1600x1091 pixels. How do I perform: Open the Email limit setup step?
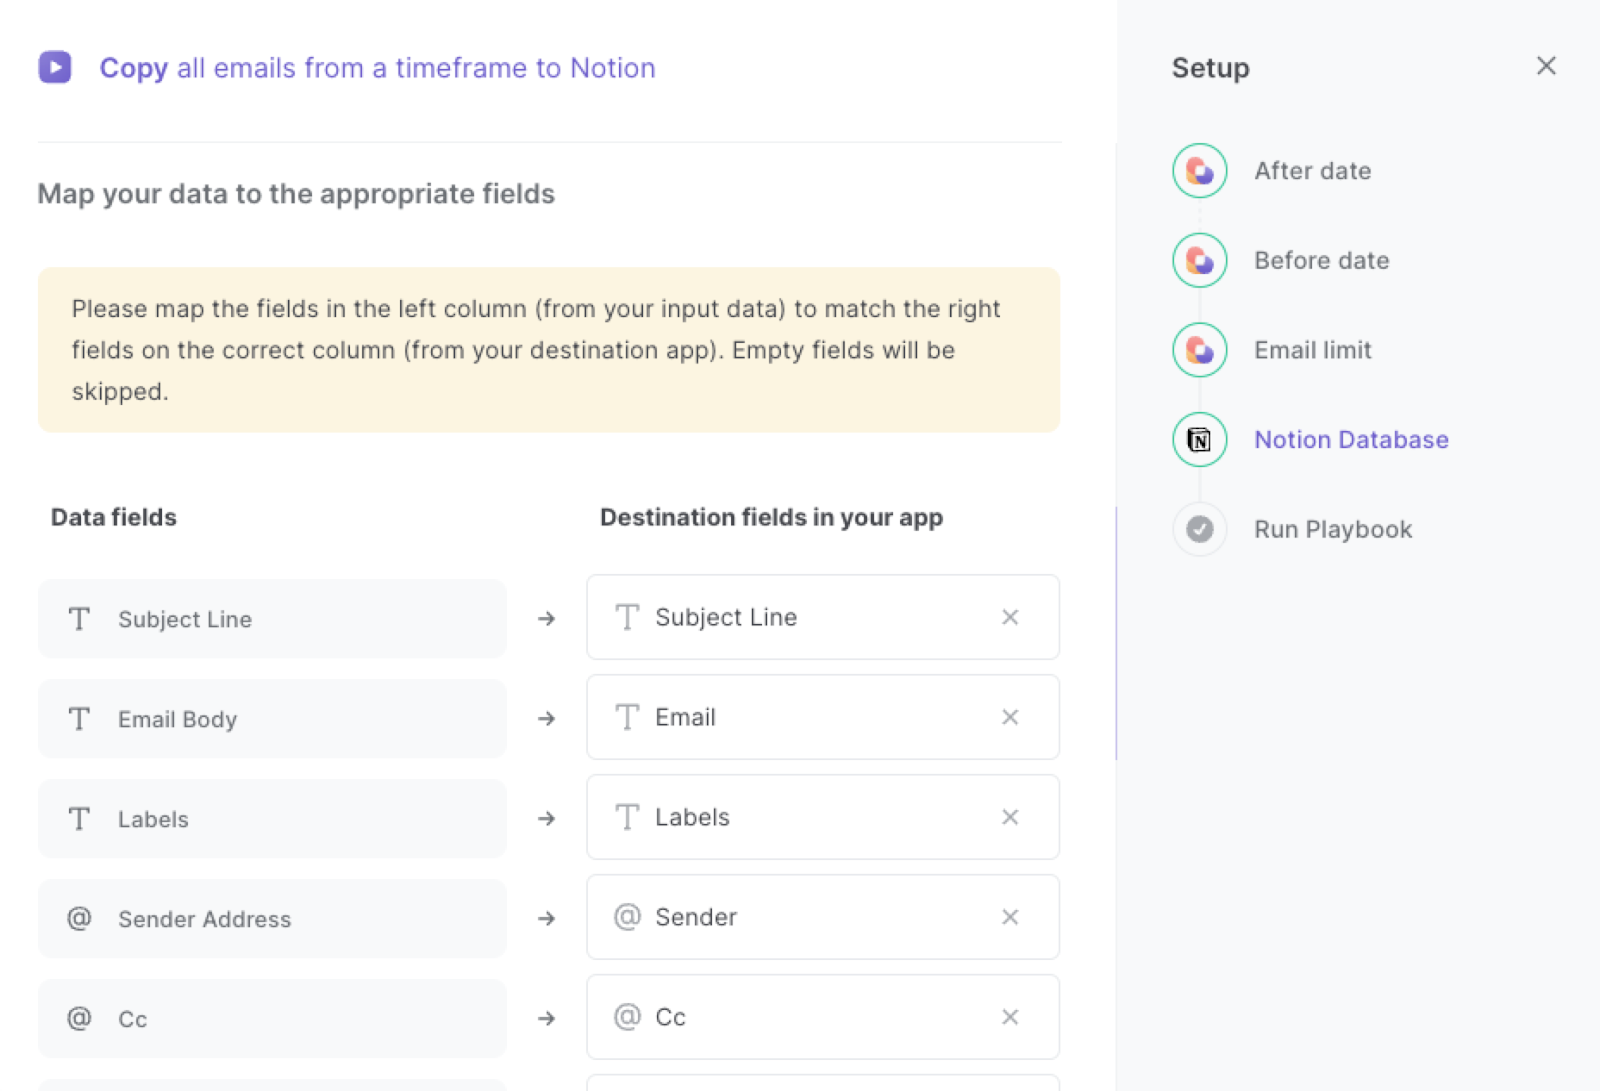[x=1313, y=350]
